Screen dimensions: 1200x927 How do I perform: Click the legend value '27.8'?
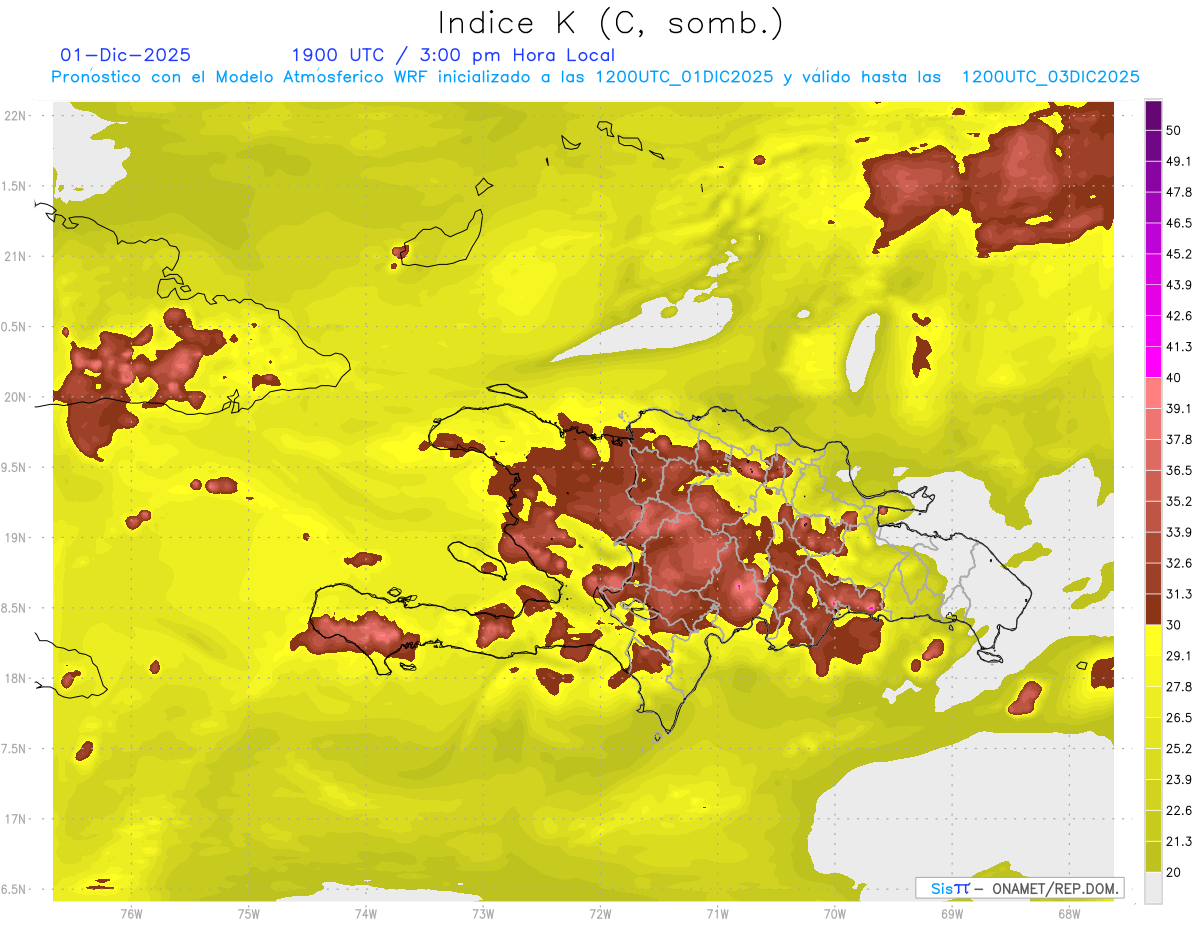point(1180,687)
